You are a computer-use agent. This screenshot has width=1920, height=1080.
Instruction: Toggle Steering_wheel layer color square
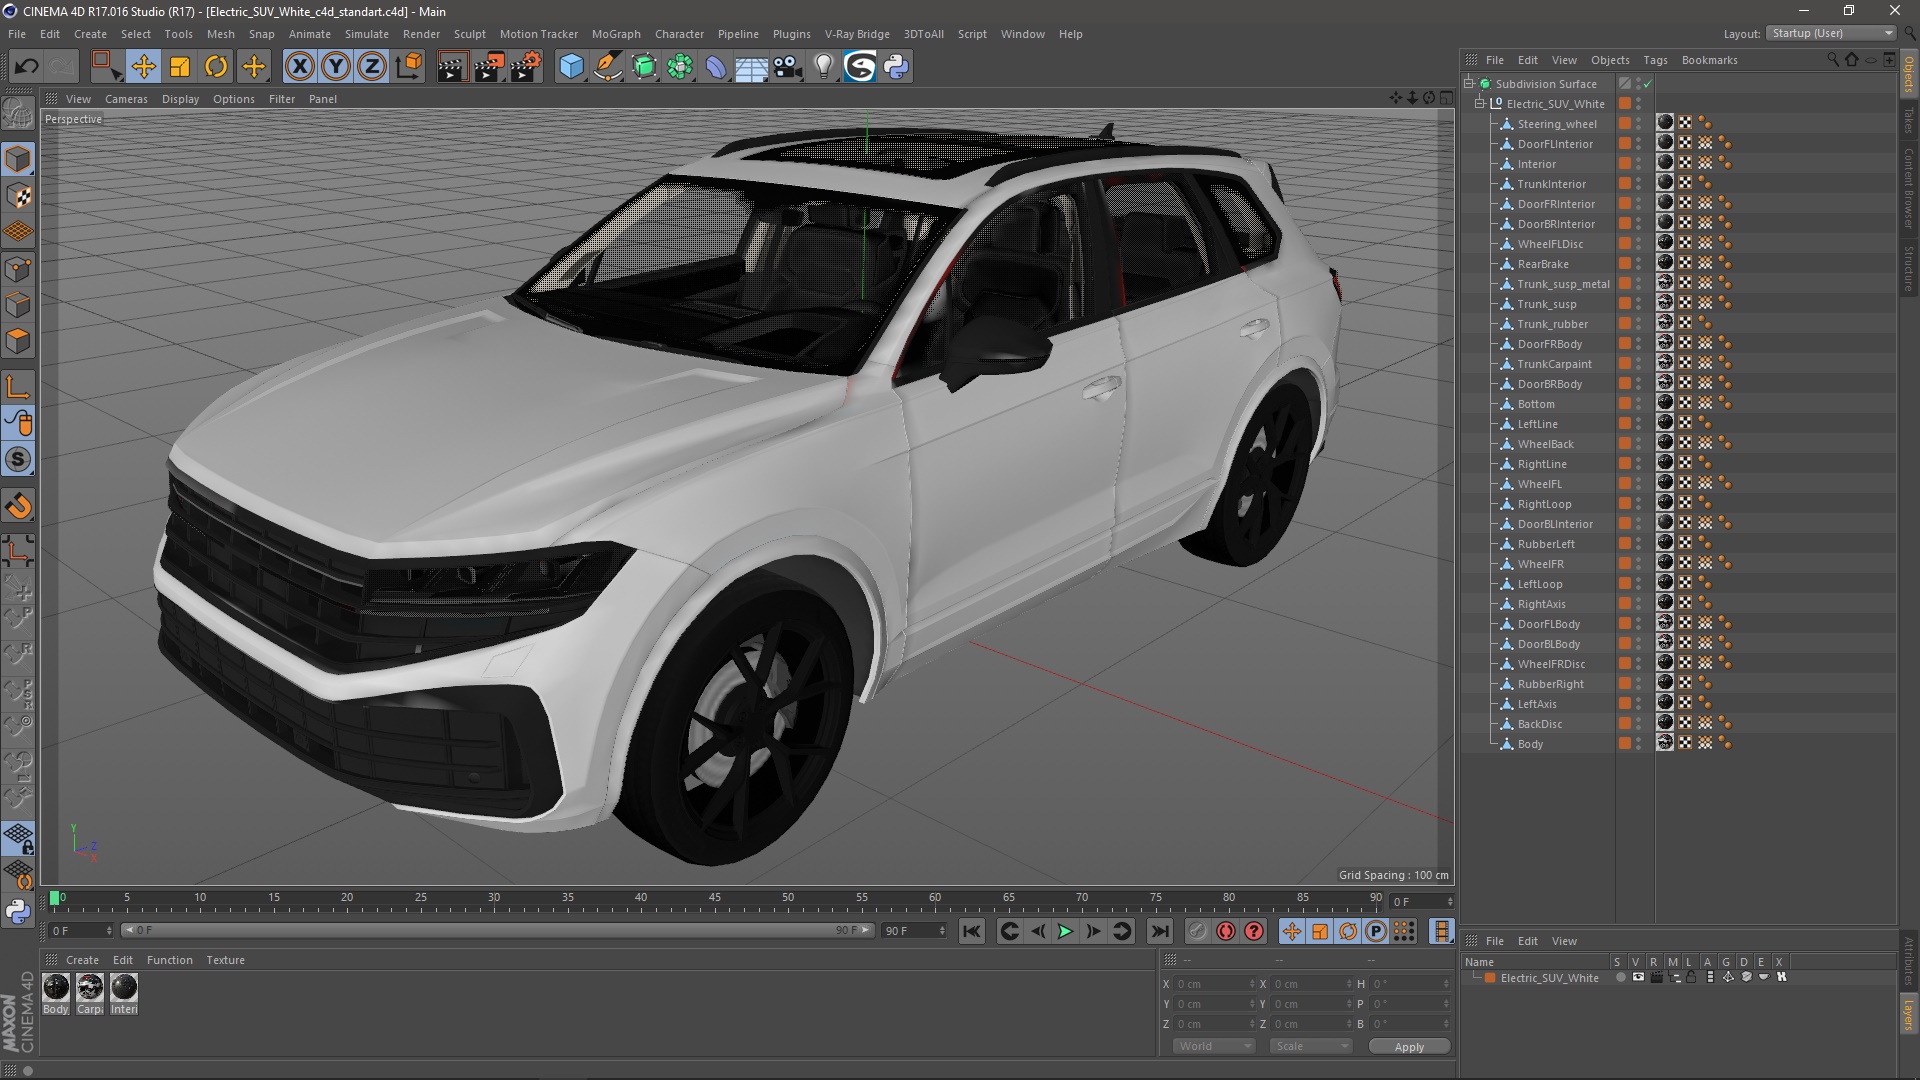pyautogui.click(x=1625, y=124)
